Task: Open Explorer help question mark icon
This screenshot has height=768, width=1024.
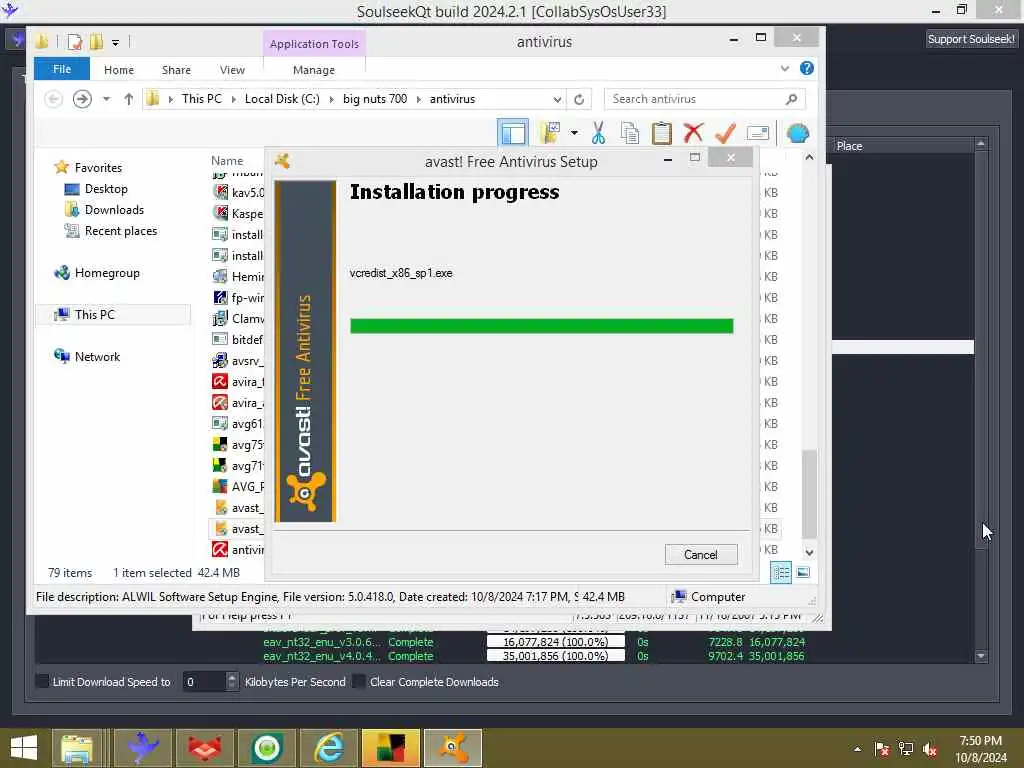Action: (x=807, y=69)
